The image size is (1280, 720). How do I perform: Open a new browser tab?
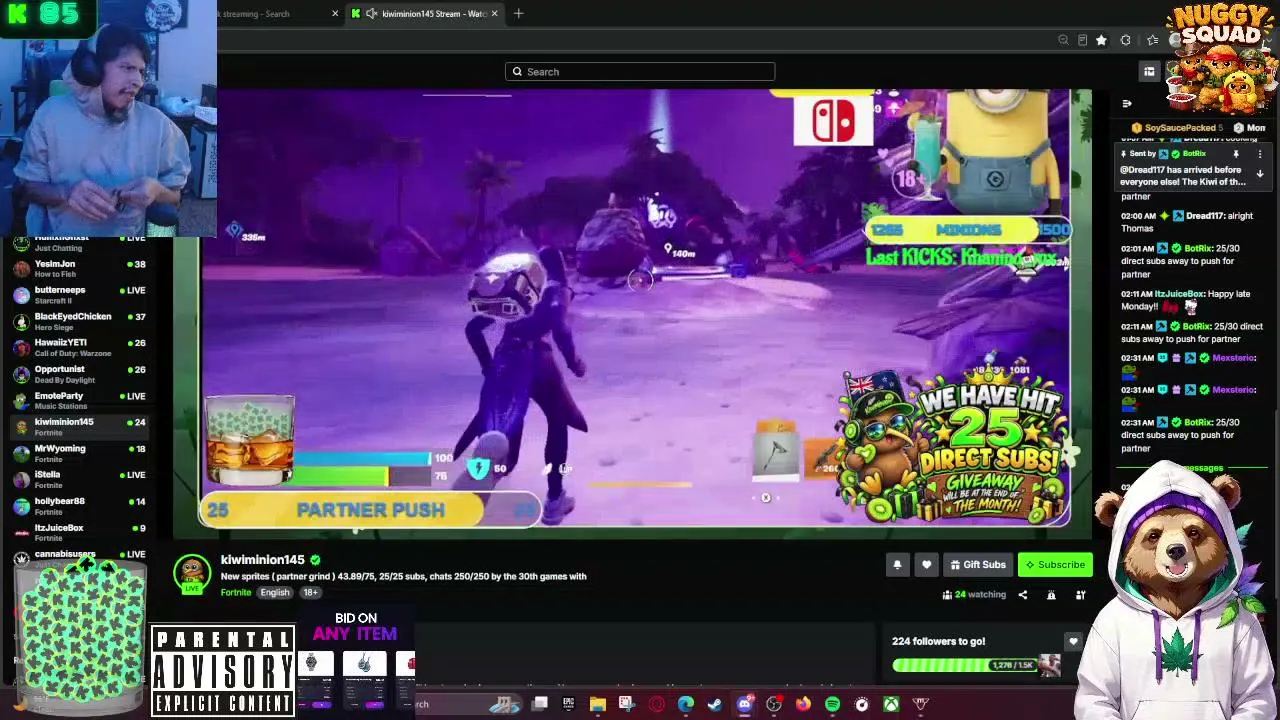point(520,13)
